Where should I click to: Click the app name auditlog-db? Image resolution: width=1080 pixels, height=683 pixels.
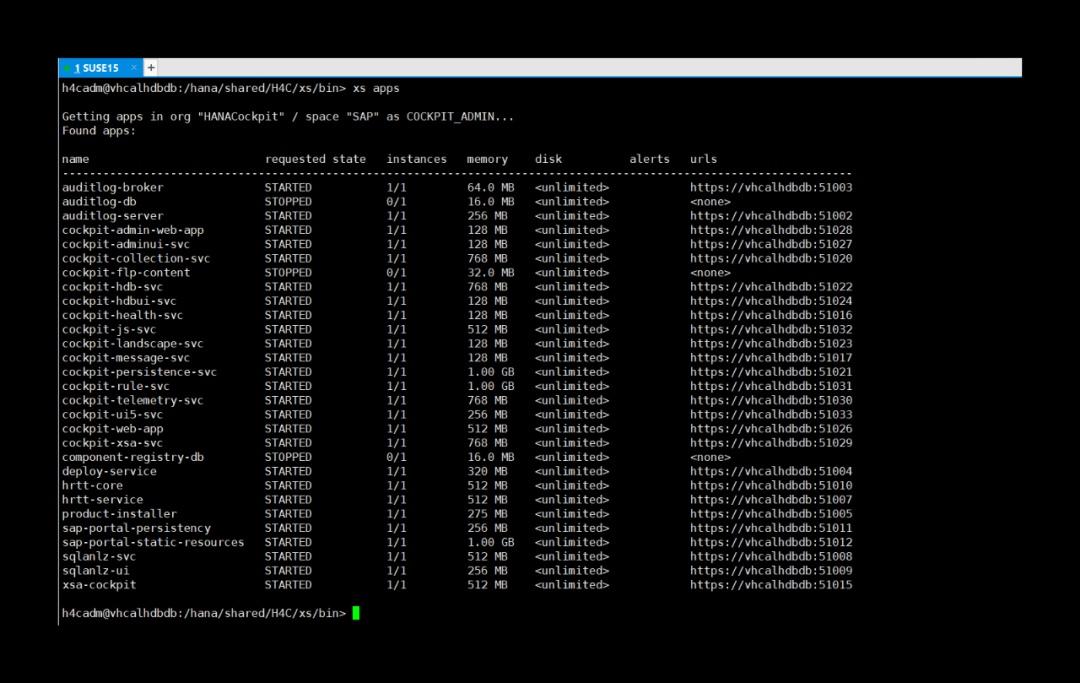point(99,202)
